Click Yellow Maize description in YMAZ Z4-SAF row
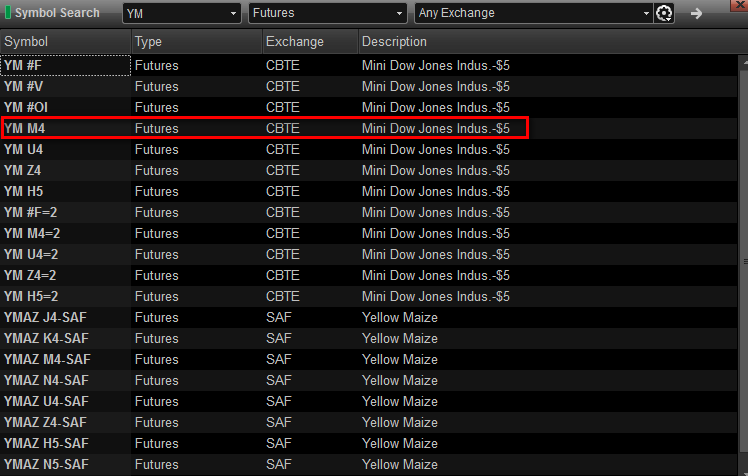The height and width of the screenshot is (476, 748). click(399, 422)
